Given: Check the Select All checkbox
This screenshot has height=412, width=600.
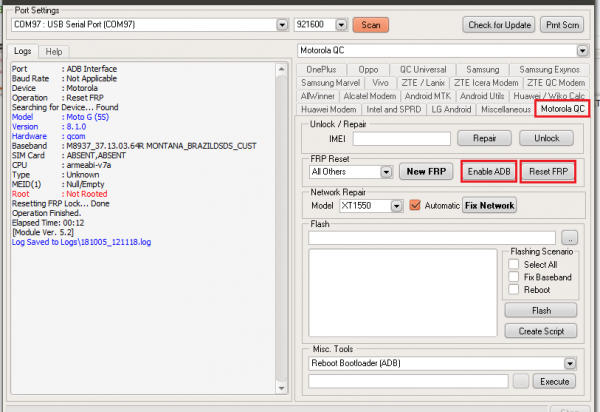Looking at the screenshot, I should click(514, 264).
